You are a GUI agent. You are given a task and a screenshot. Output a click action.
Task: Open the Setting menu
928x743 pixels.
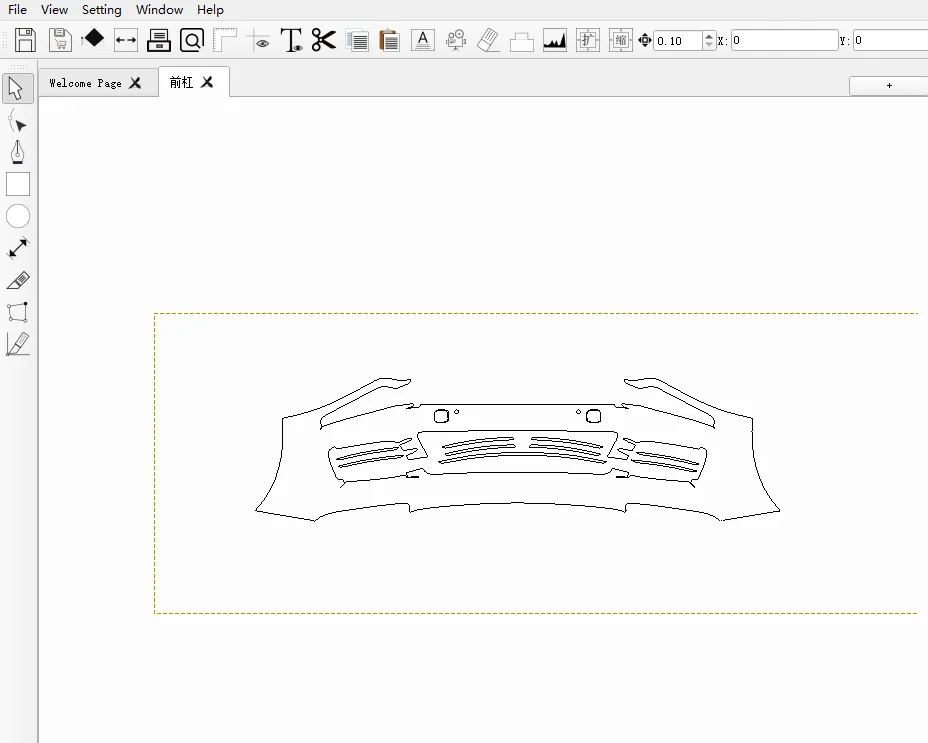101,10
